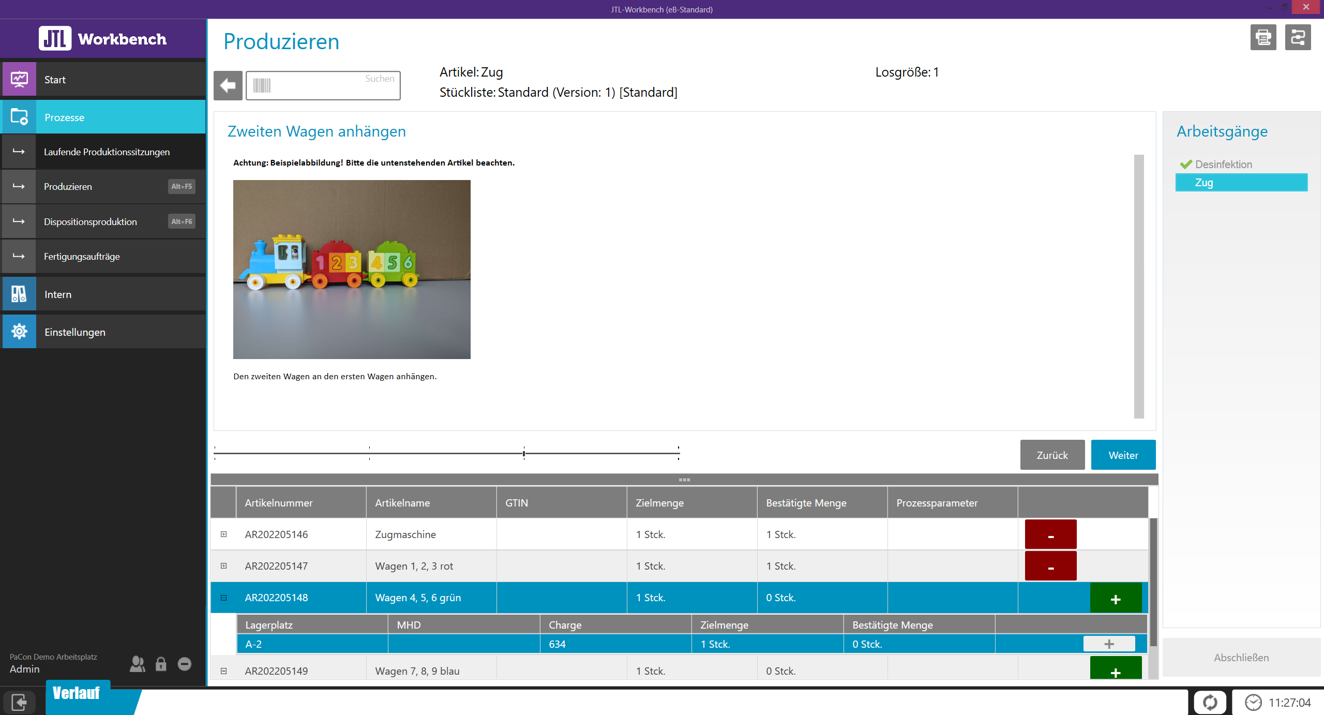Click the user switch icon near Admin

point(137,664)
